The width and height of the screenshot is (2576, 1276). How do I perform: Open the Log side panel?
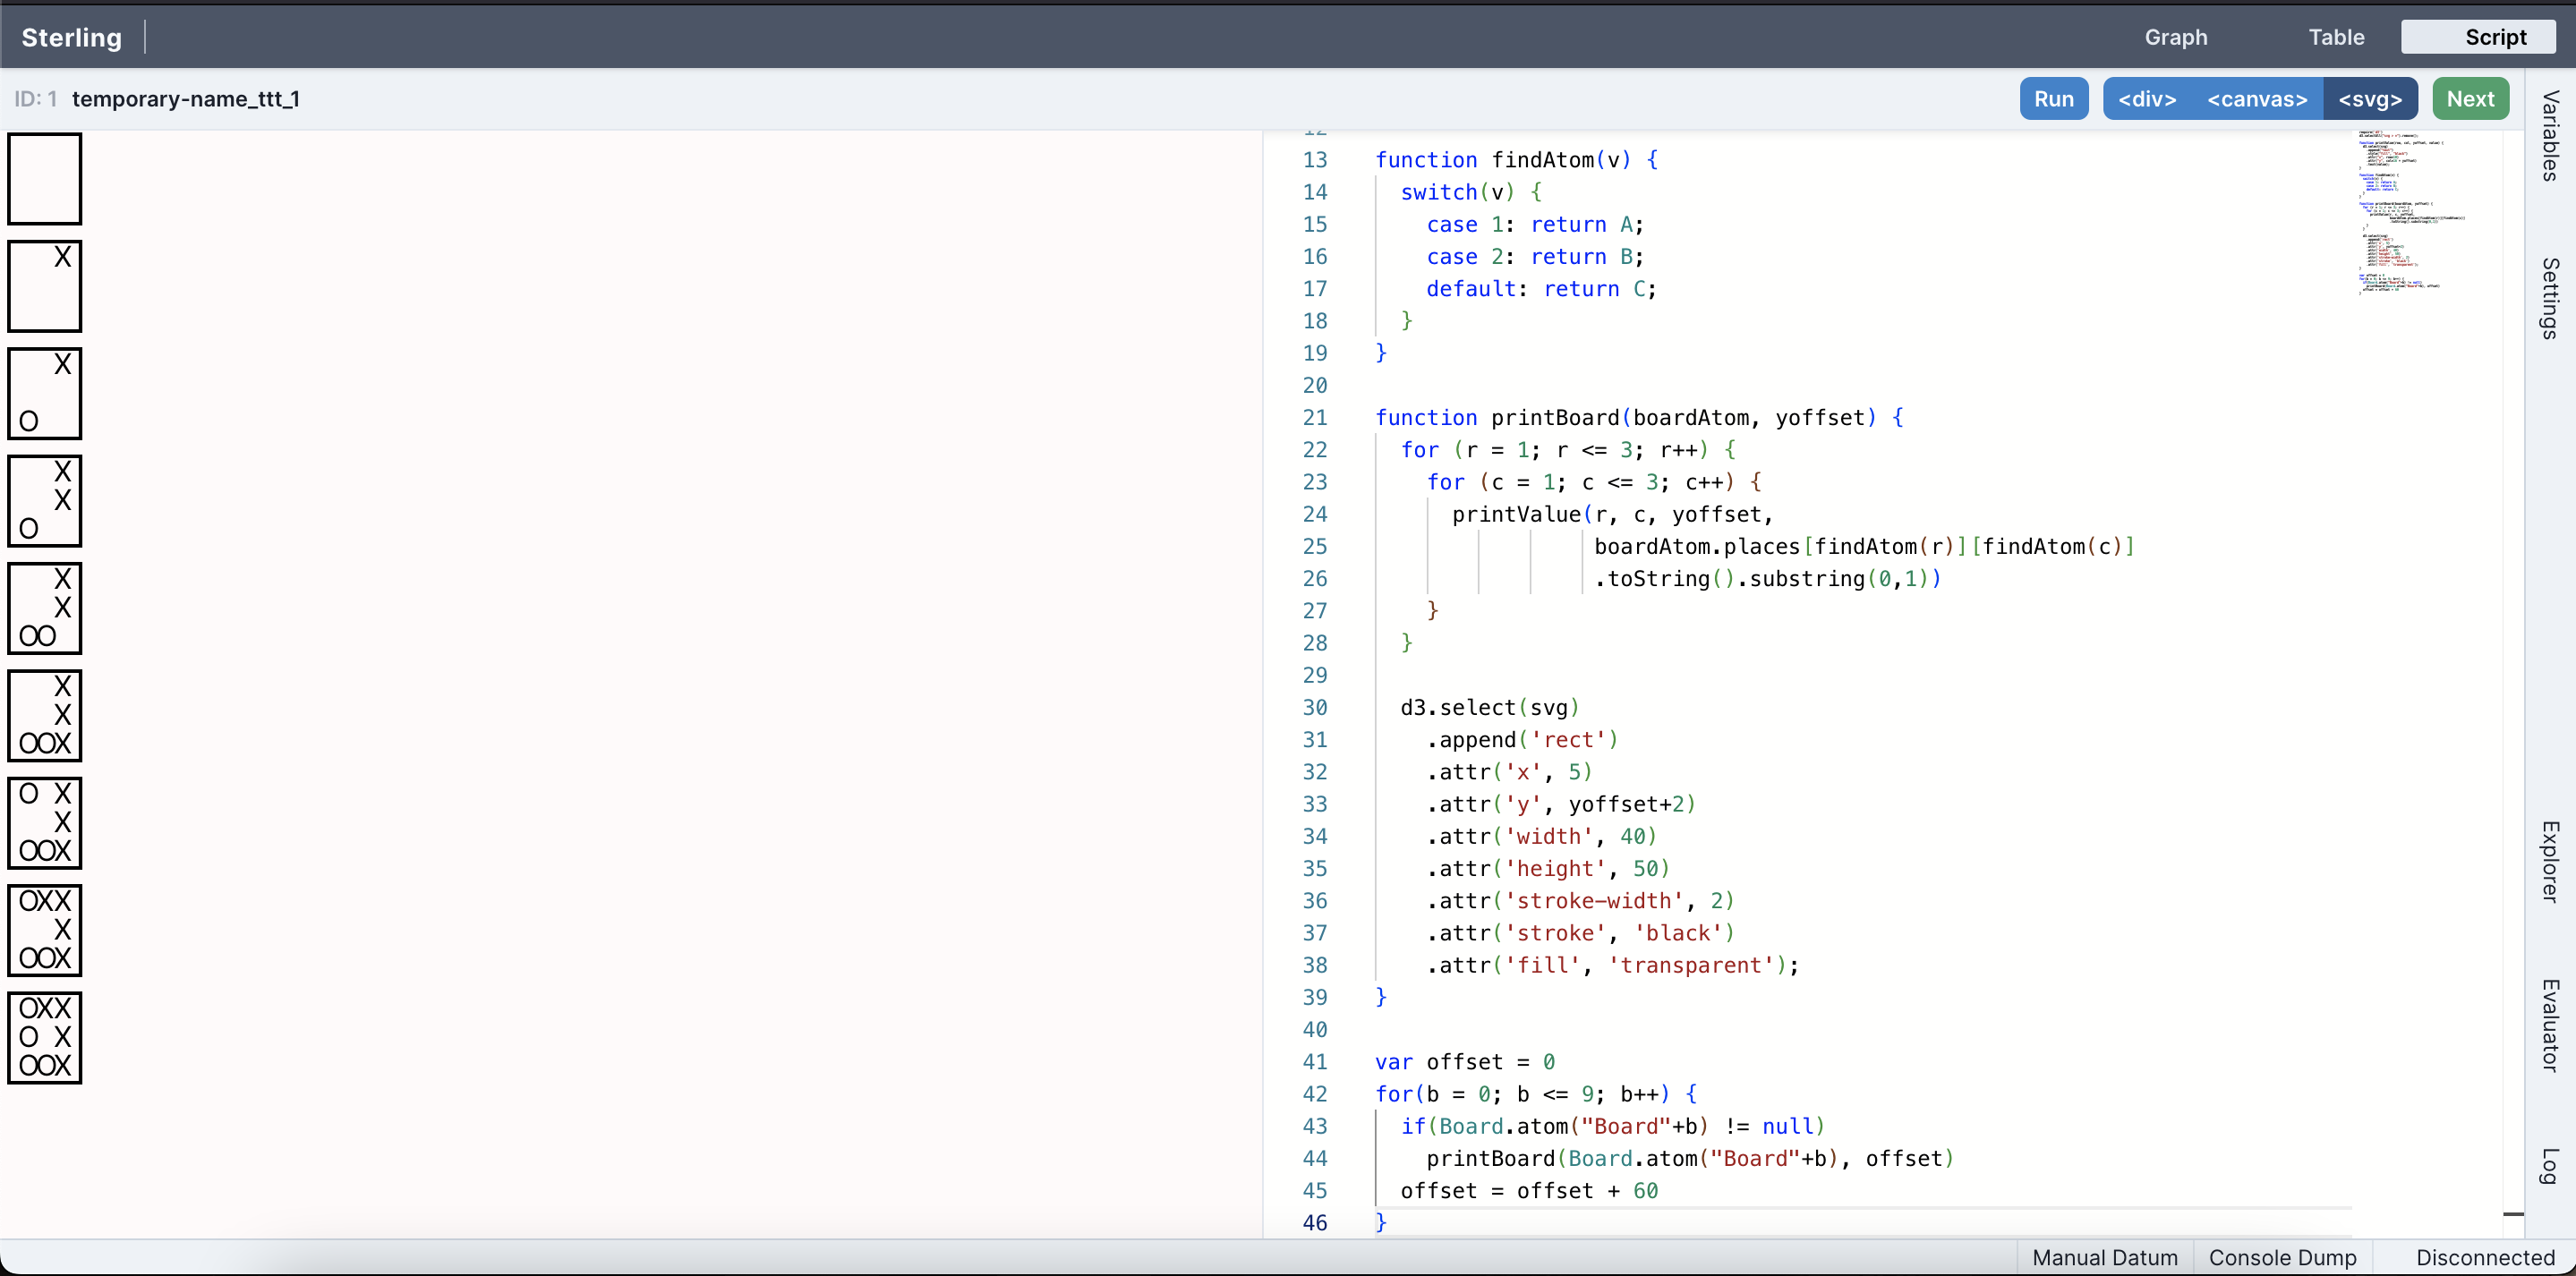coord(2550,1165)
